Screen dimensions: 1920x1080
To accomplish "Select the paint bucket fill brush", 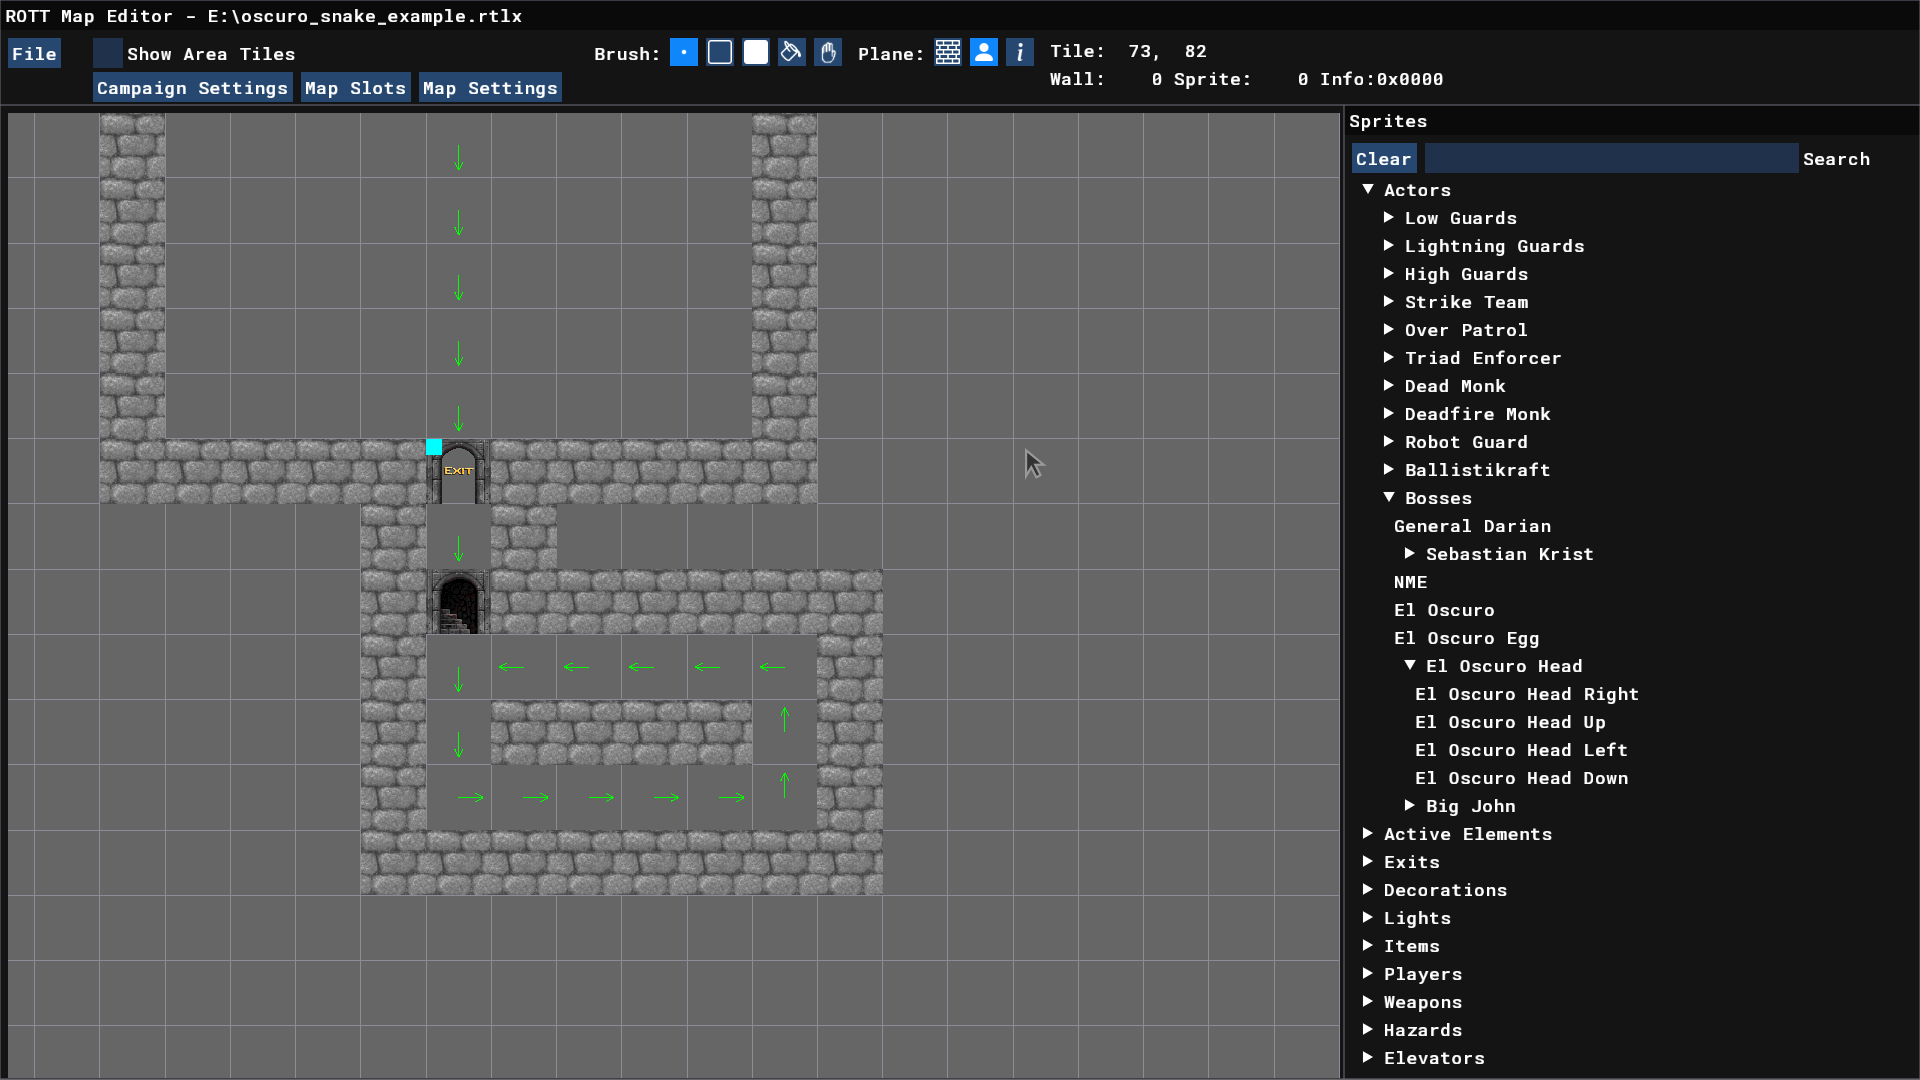I will pos(792,53).
